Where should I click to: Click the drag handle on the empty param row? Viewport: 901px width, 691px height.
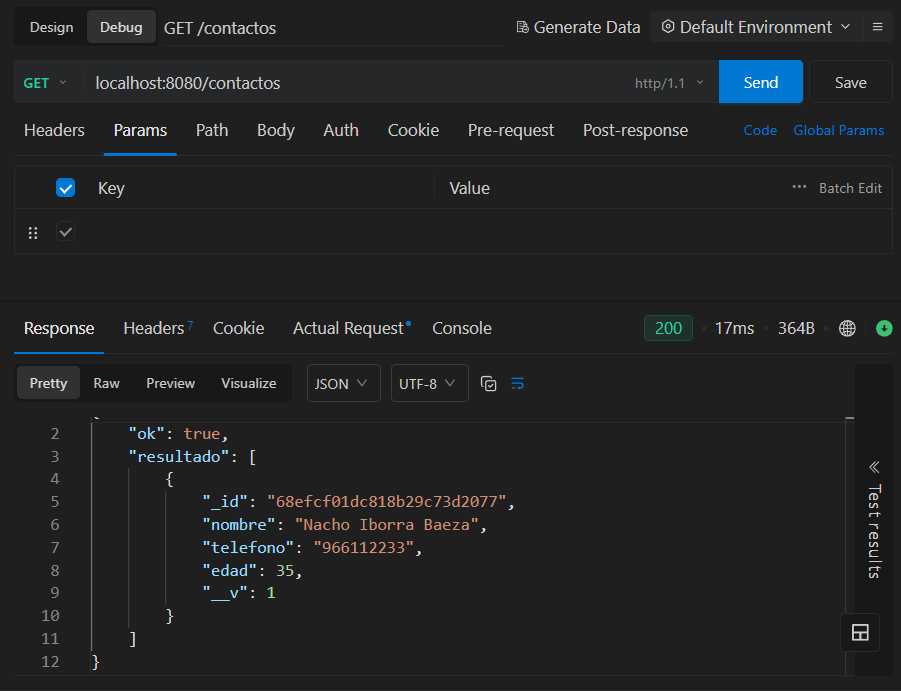[33, 232]
